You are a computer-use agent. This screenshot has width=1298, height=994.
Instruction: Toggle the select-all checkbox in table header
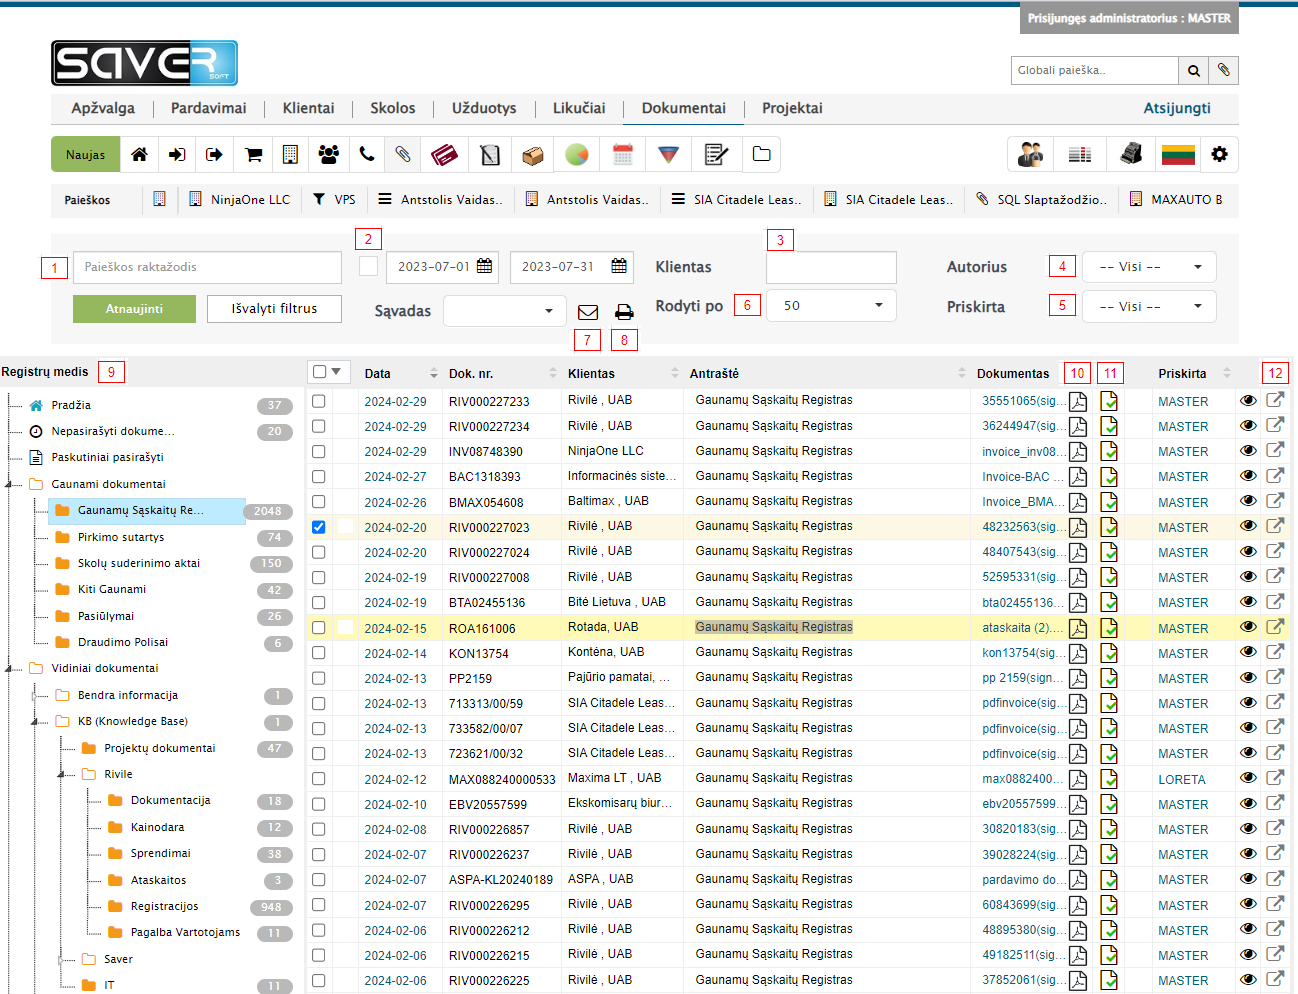click(x=319, y=372)
